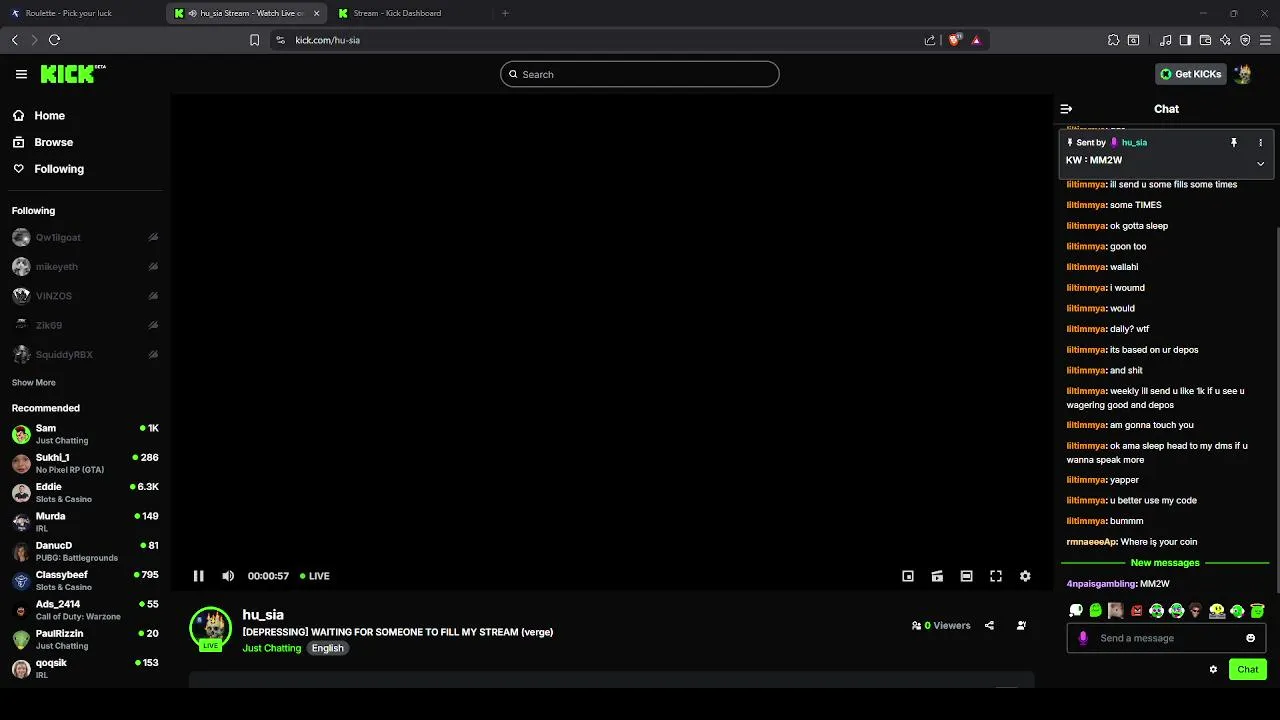
Task: Open the Leo AI sparkle icon
Action: tap(1225, 40)
